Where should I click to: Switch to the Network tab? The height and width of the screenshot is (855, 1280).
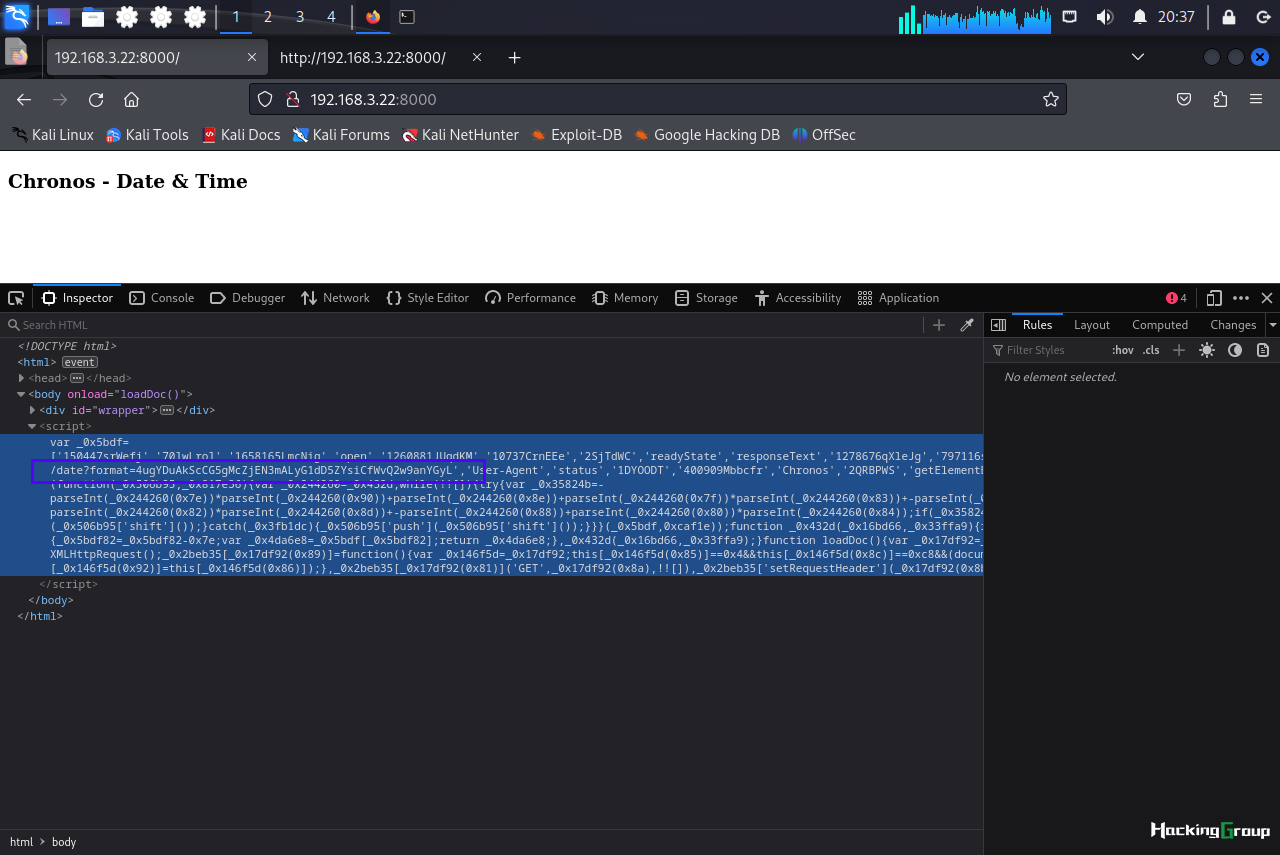click(335, 298)
